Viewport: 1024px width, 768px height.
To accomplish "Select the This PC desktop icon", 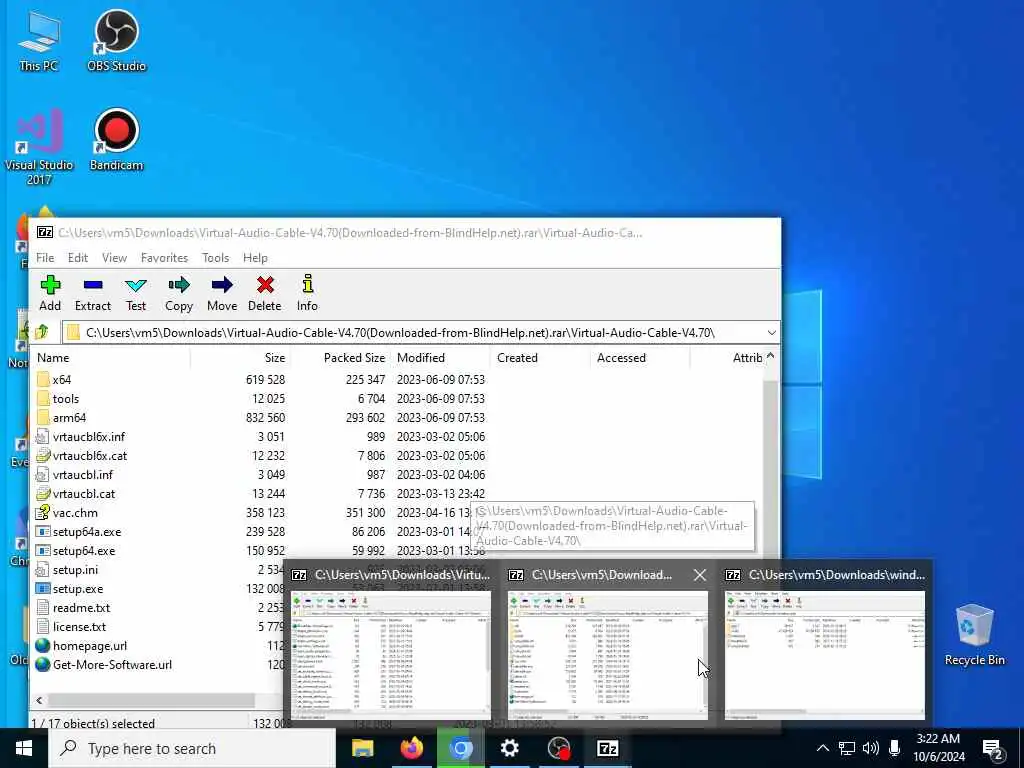I will click(39, 40).
